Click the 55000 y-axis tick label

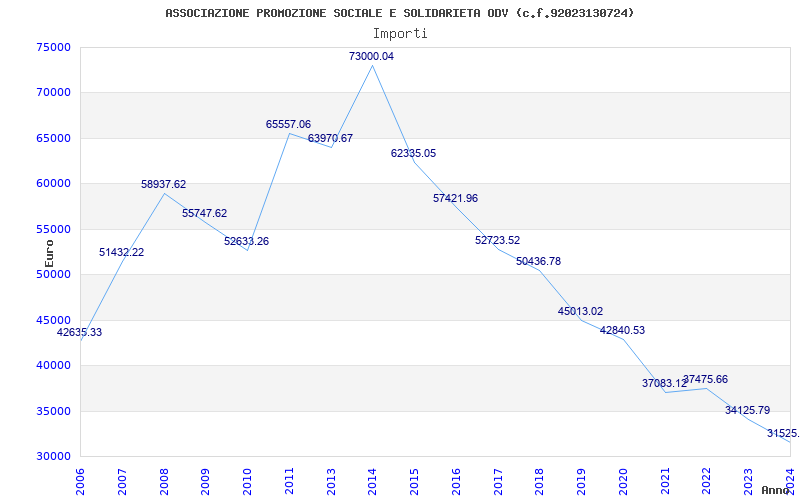pos(54,230)
